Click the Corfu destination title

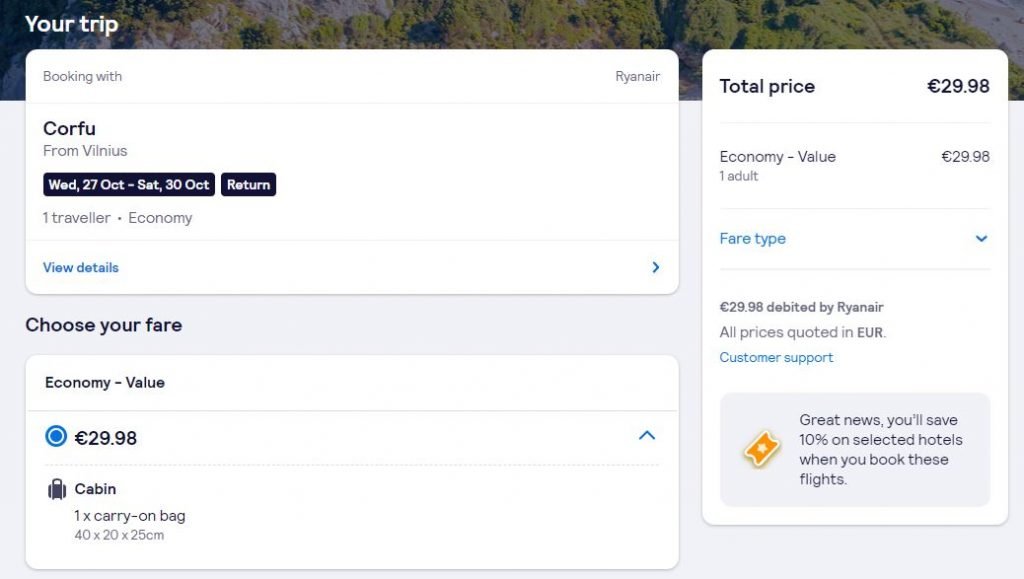(69, 129)
